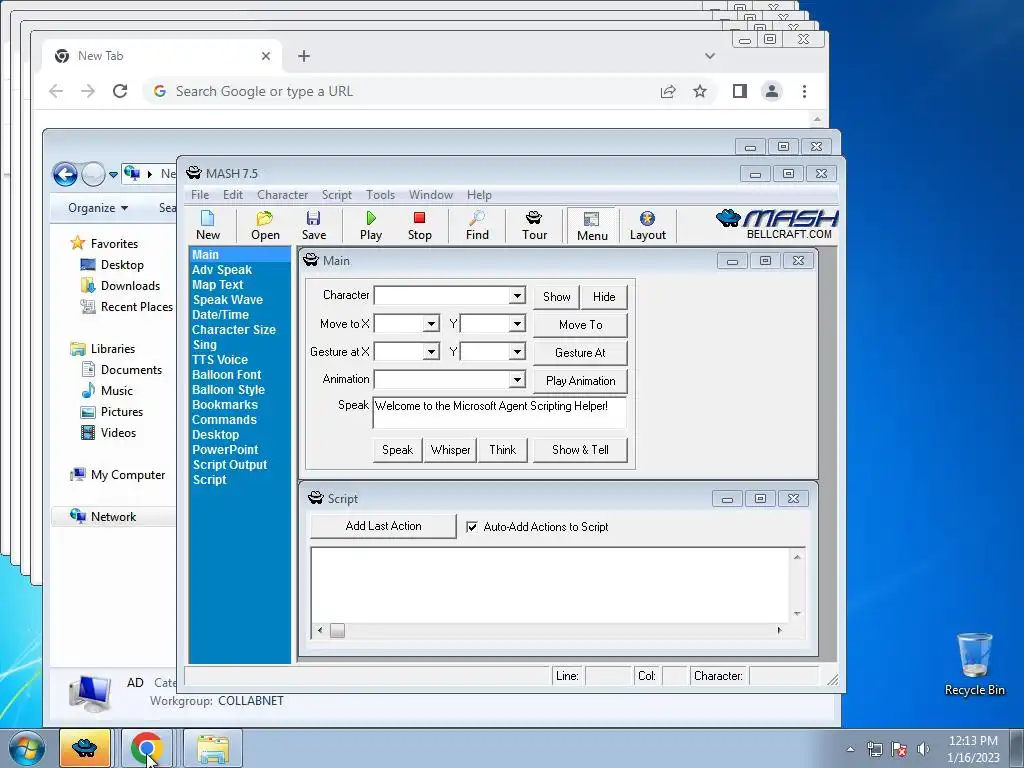Open Find with the magnifier icon

[x=477, y=226]
